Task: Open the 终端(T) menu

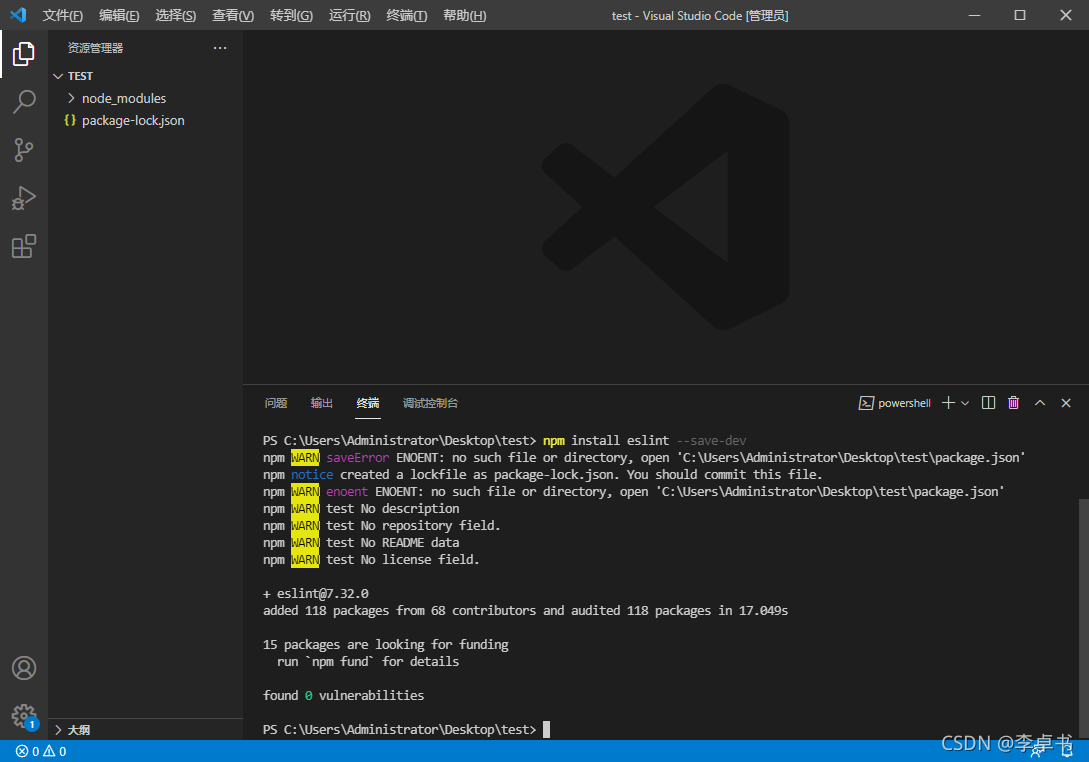Action: click(406, 15)
